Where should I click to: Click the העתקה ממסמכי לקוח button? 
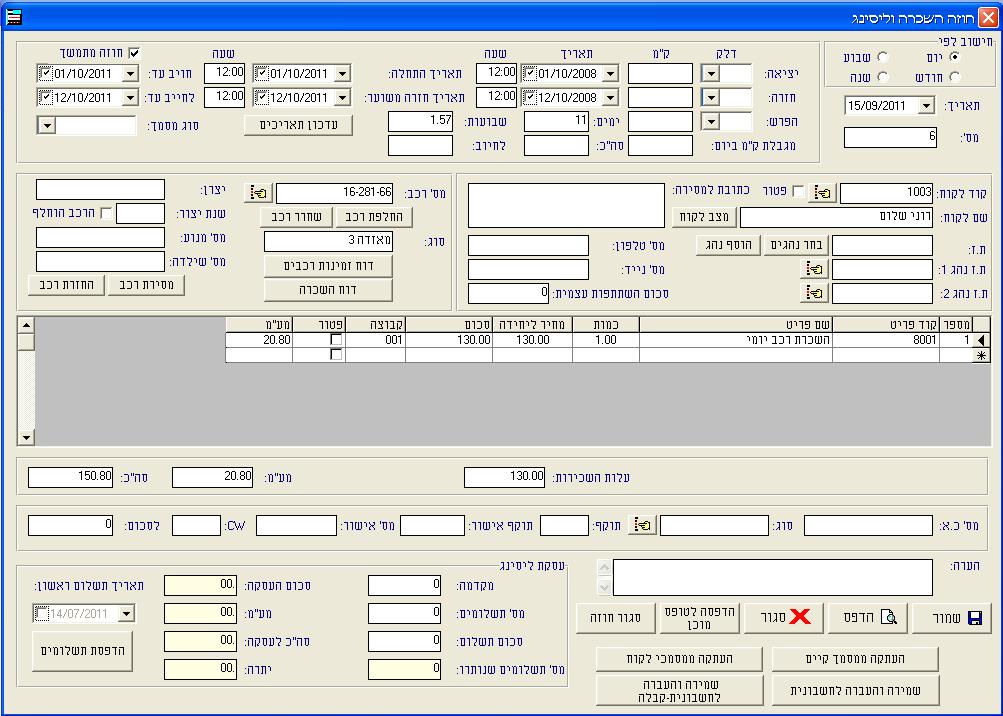click(x=679, y=658)
